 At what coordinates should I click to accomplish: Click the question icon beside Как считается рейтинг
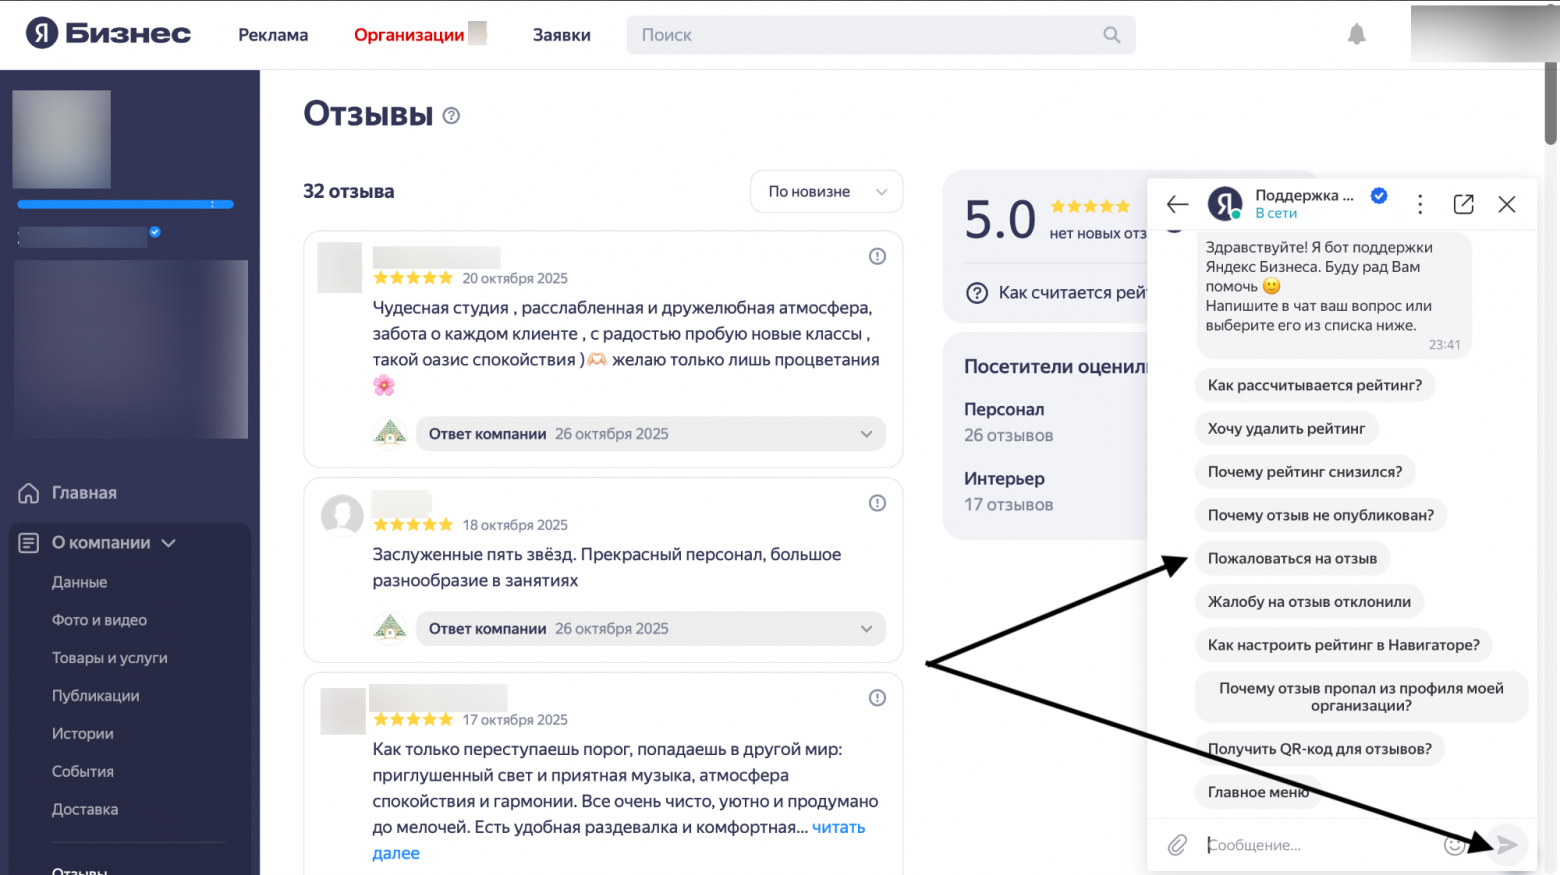coord(977,293)
